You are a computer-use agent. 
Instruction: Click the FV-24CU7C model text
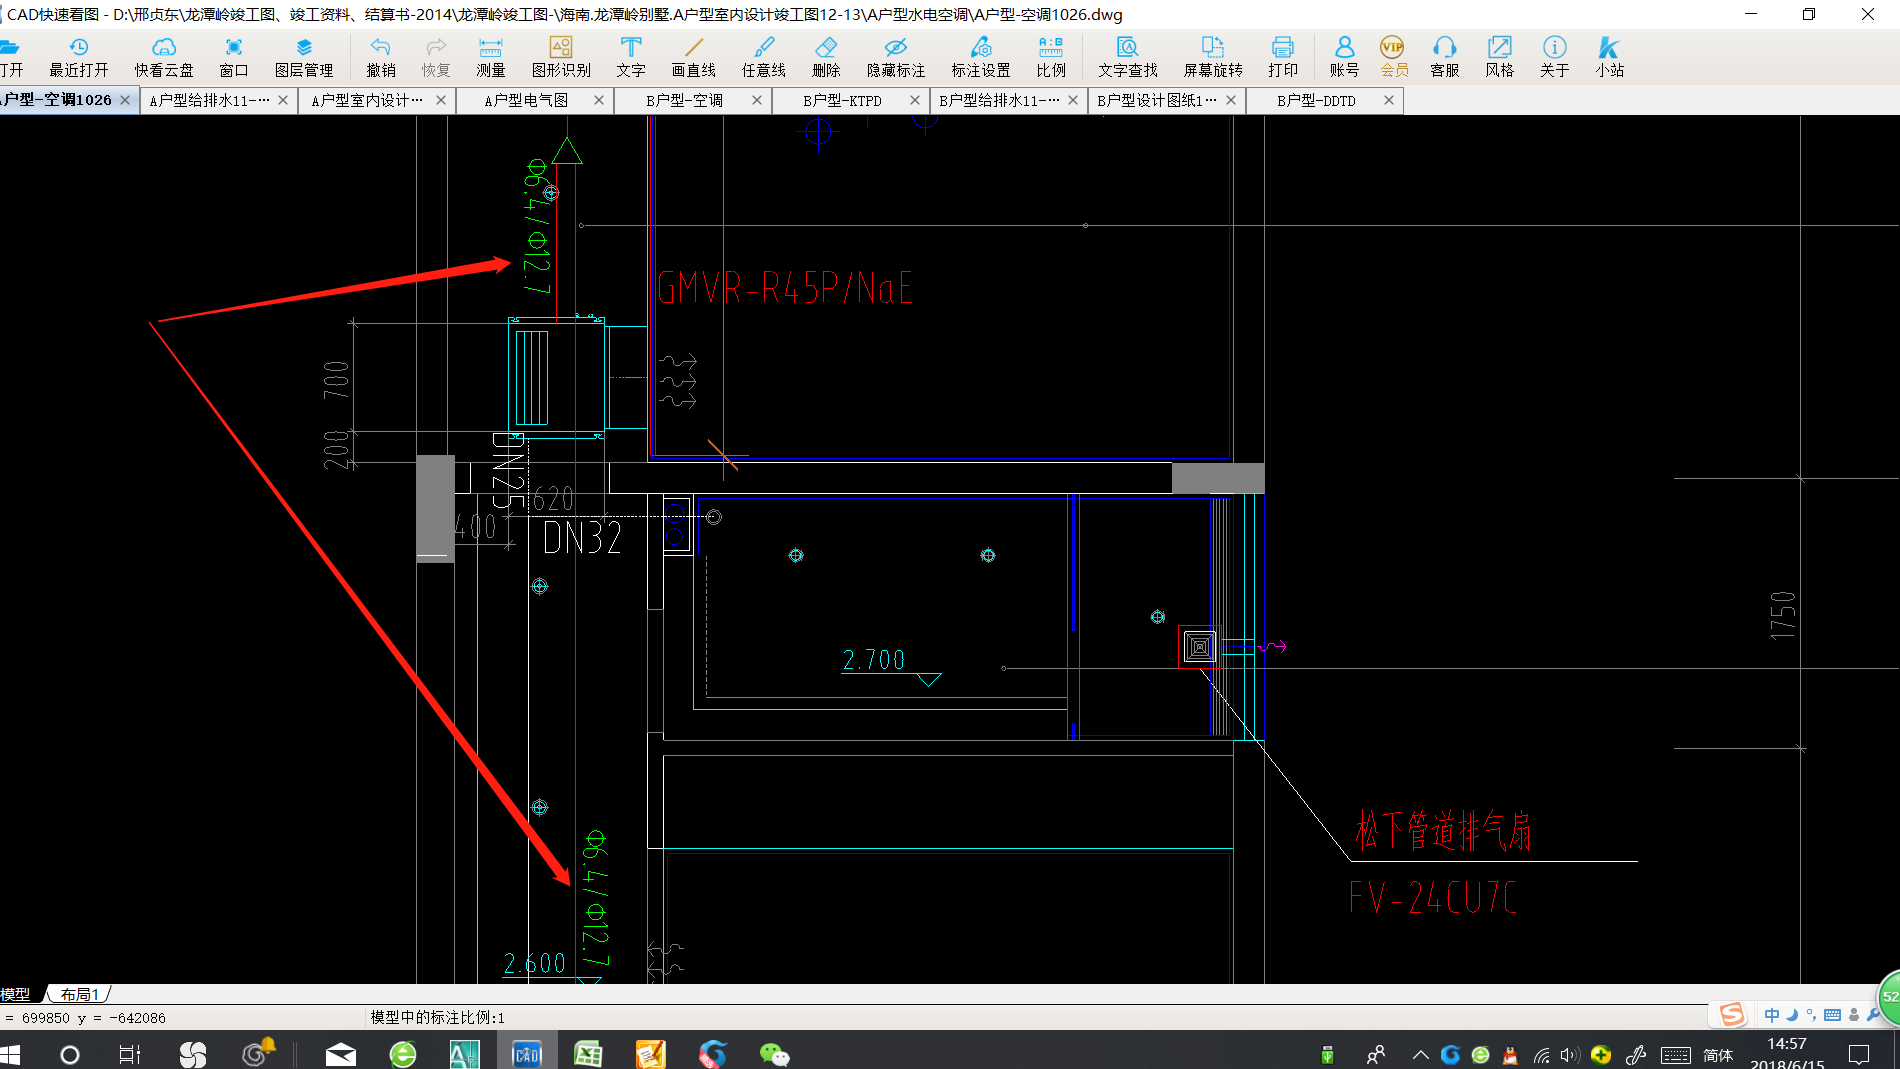tap(1433, 898)
